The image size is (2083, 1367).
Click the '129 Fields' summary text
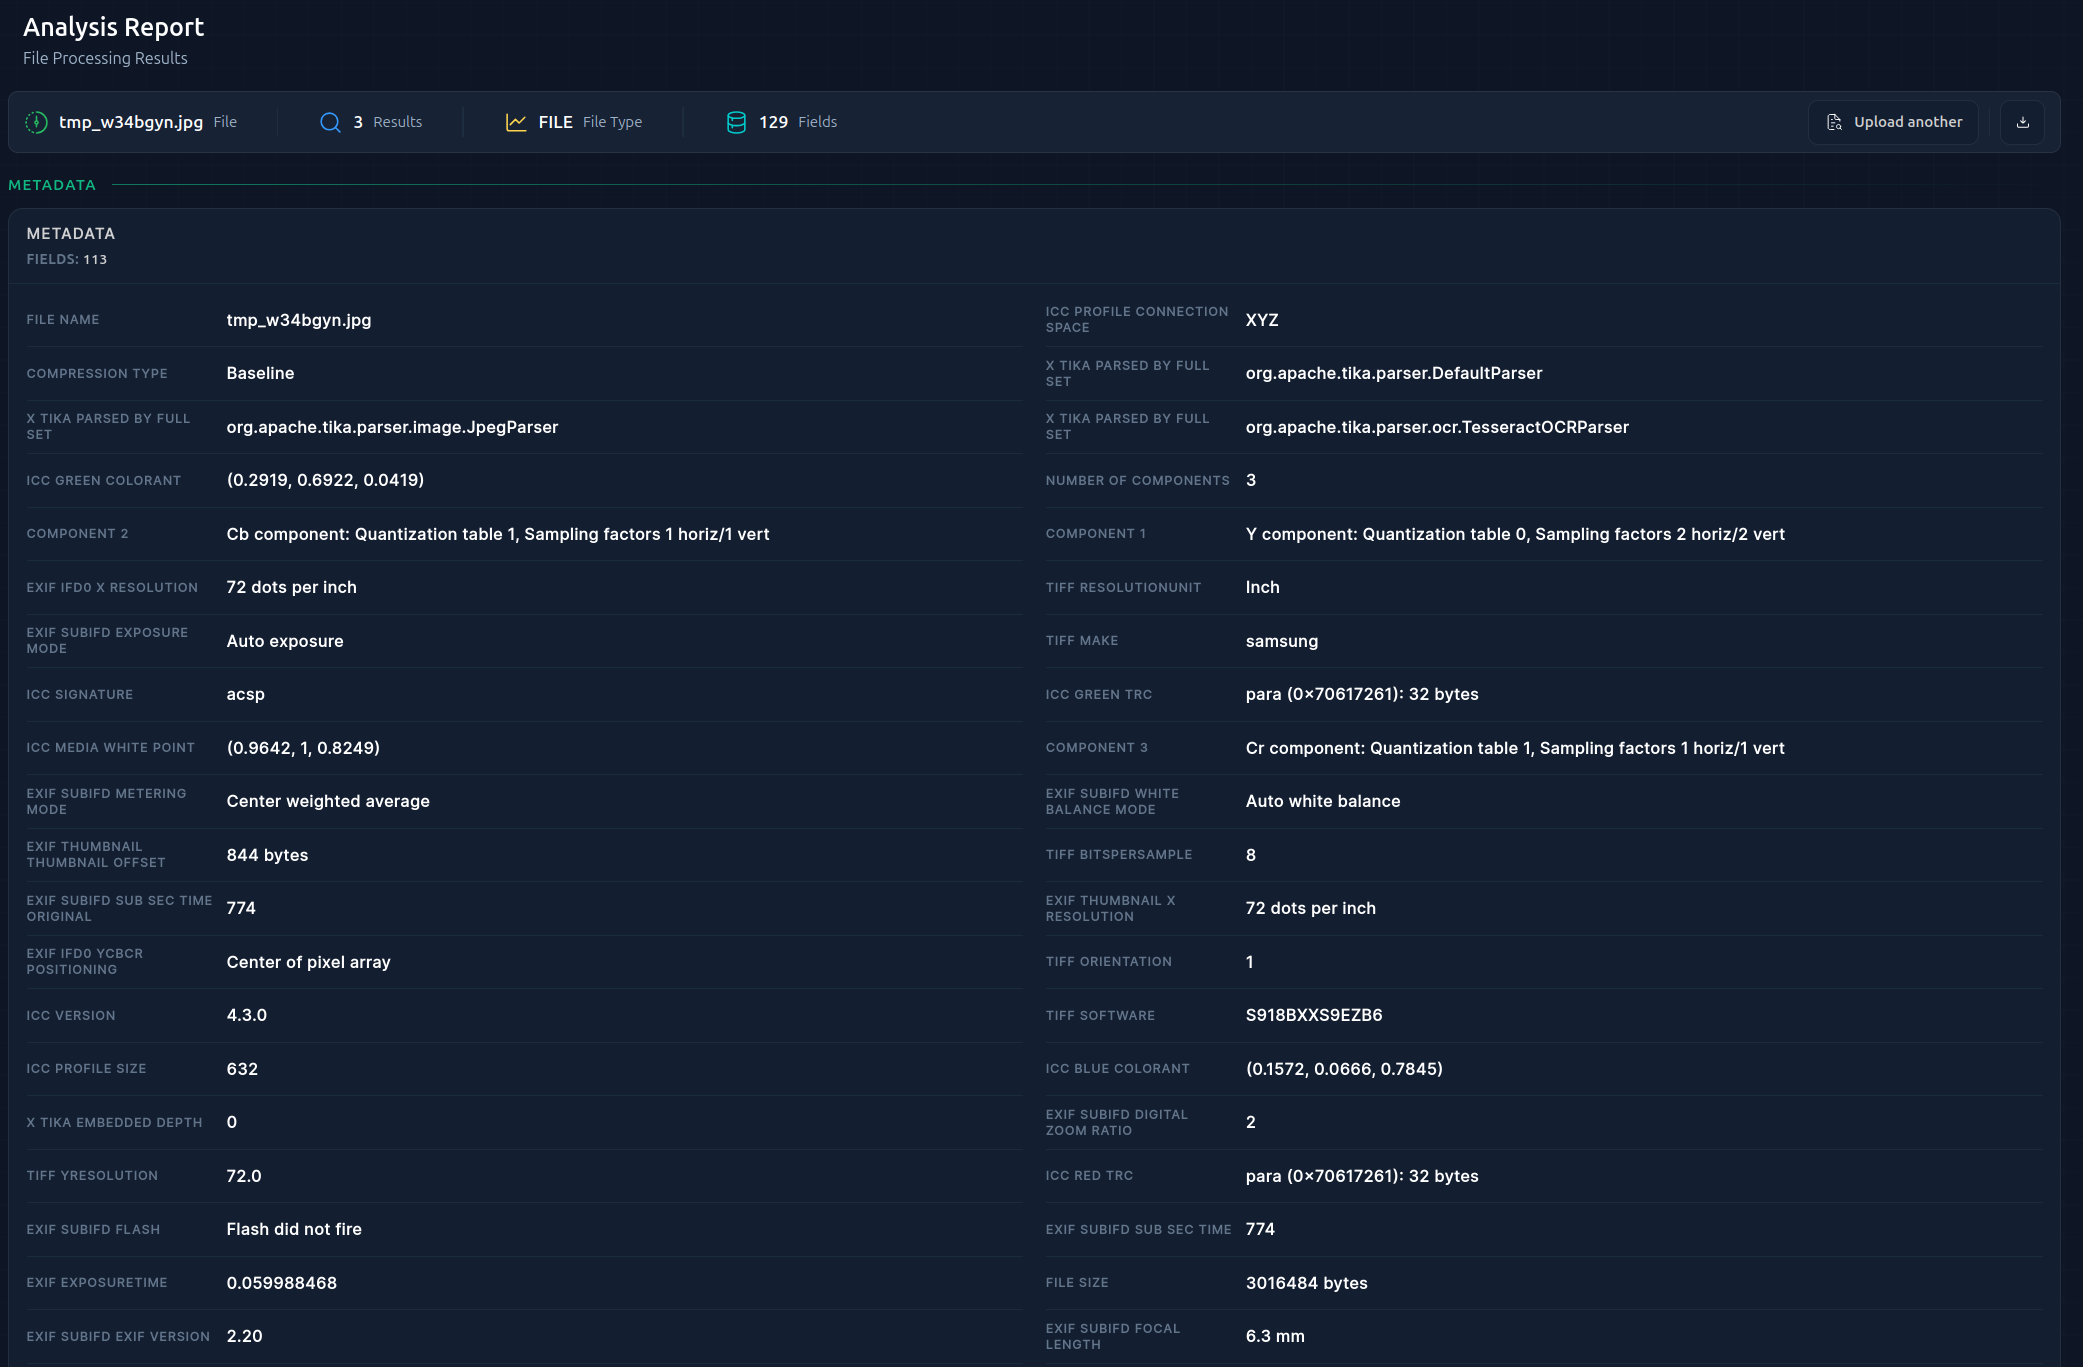point(798,122)
